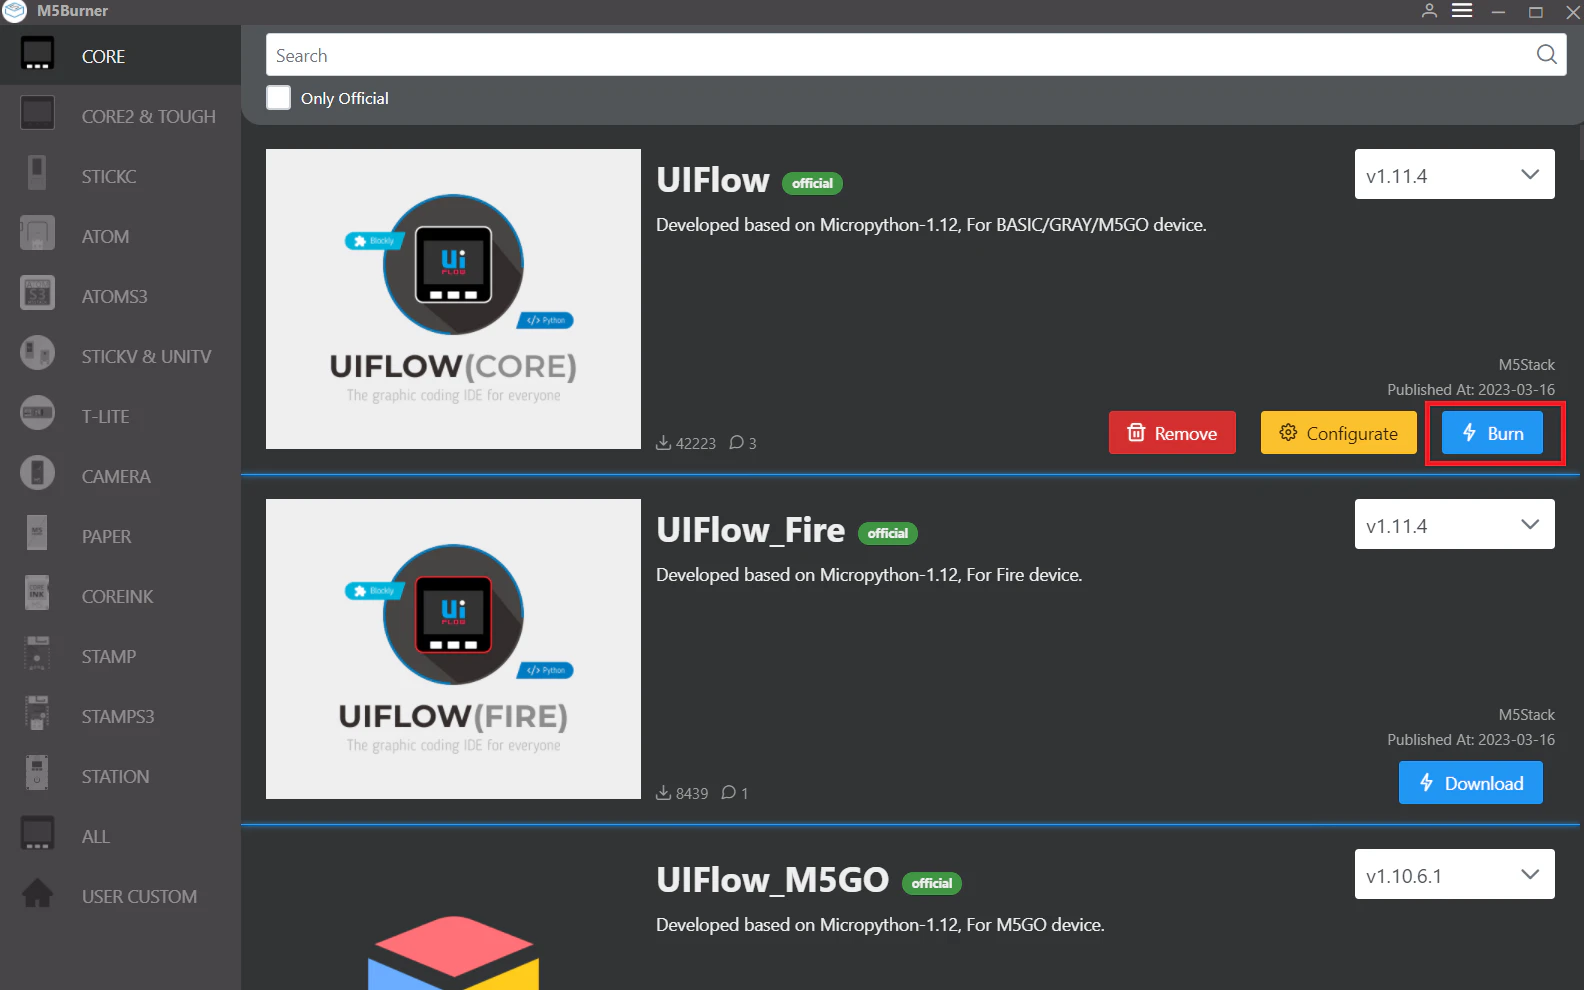Image resolution: width=1584 pixels, height=990 pixels.
Task: Expand UIFlow version v1.11.4 dropdown
Action: (x=1454, y=174)
